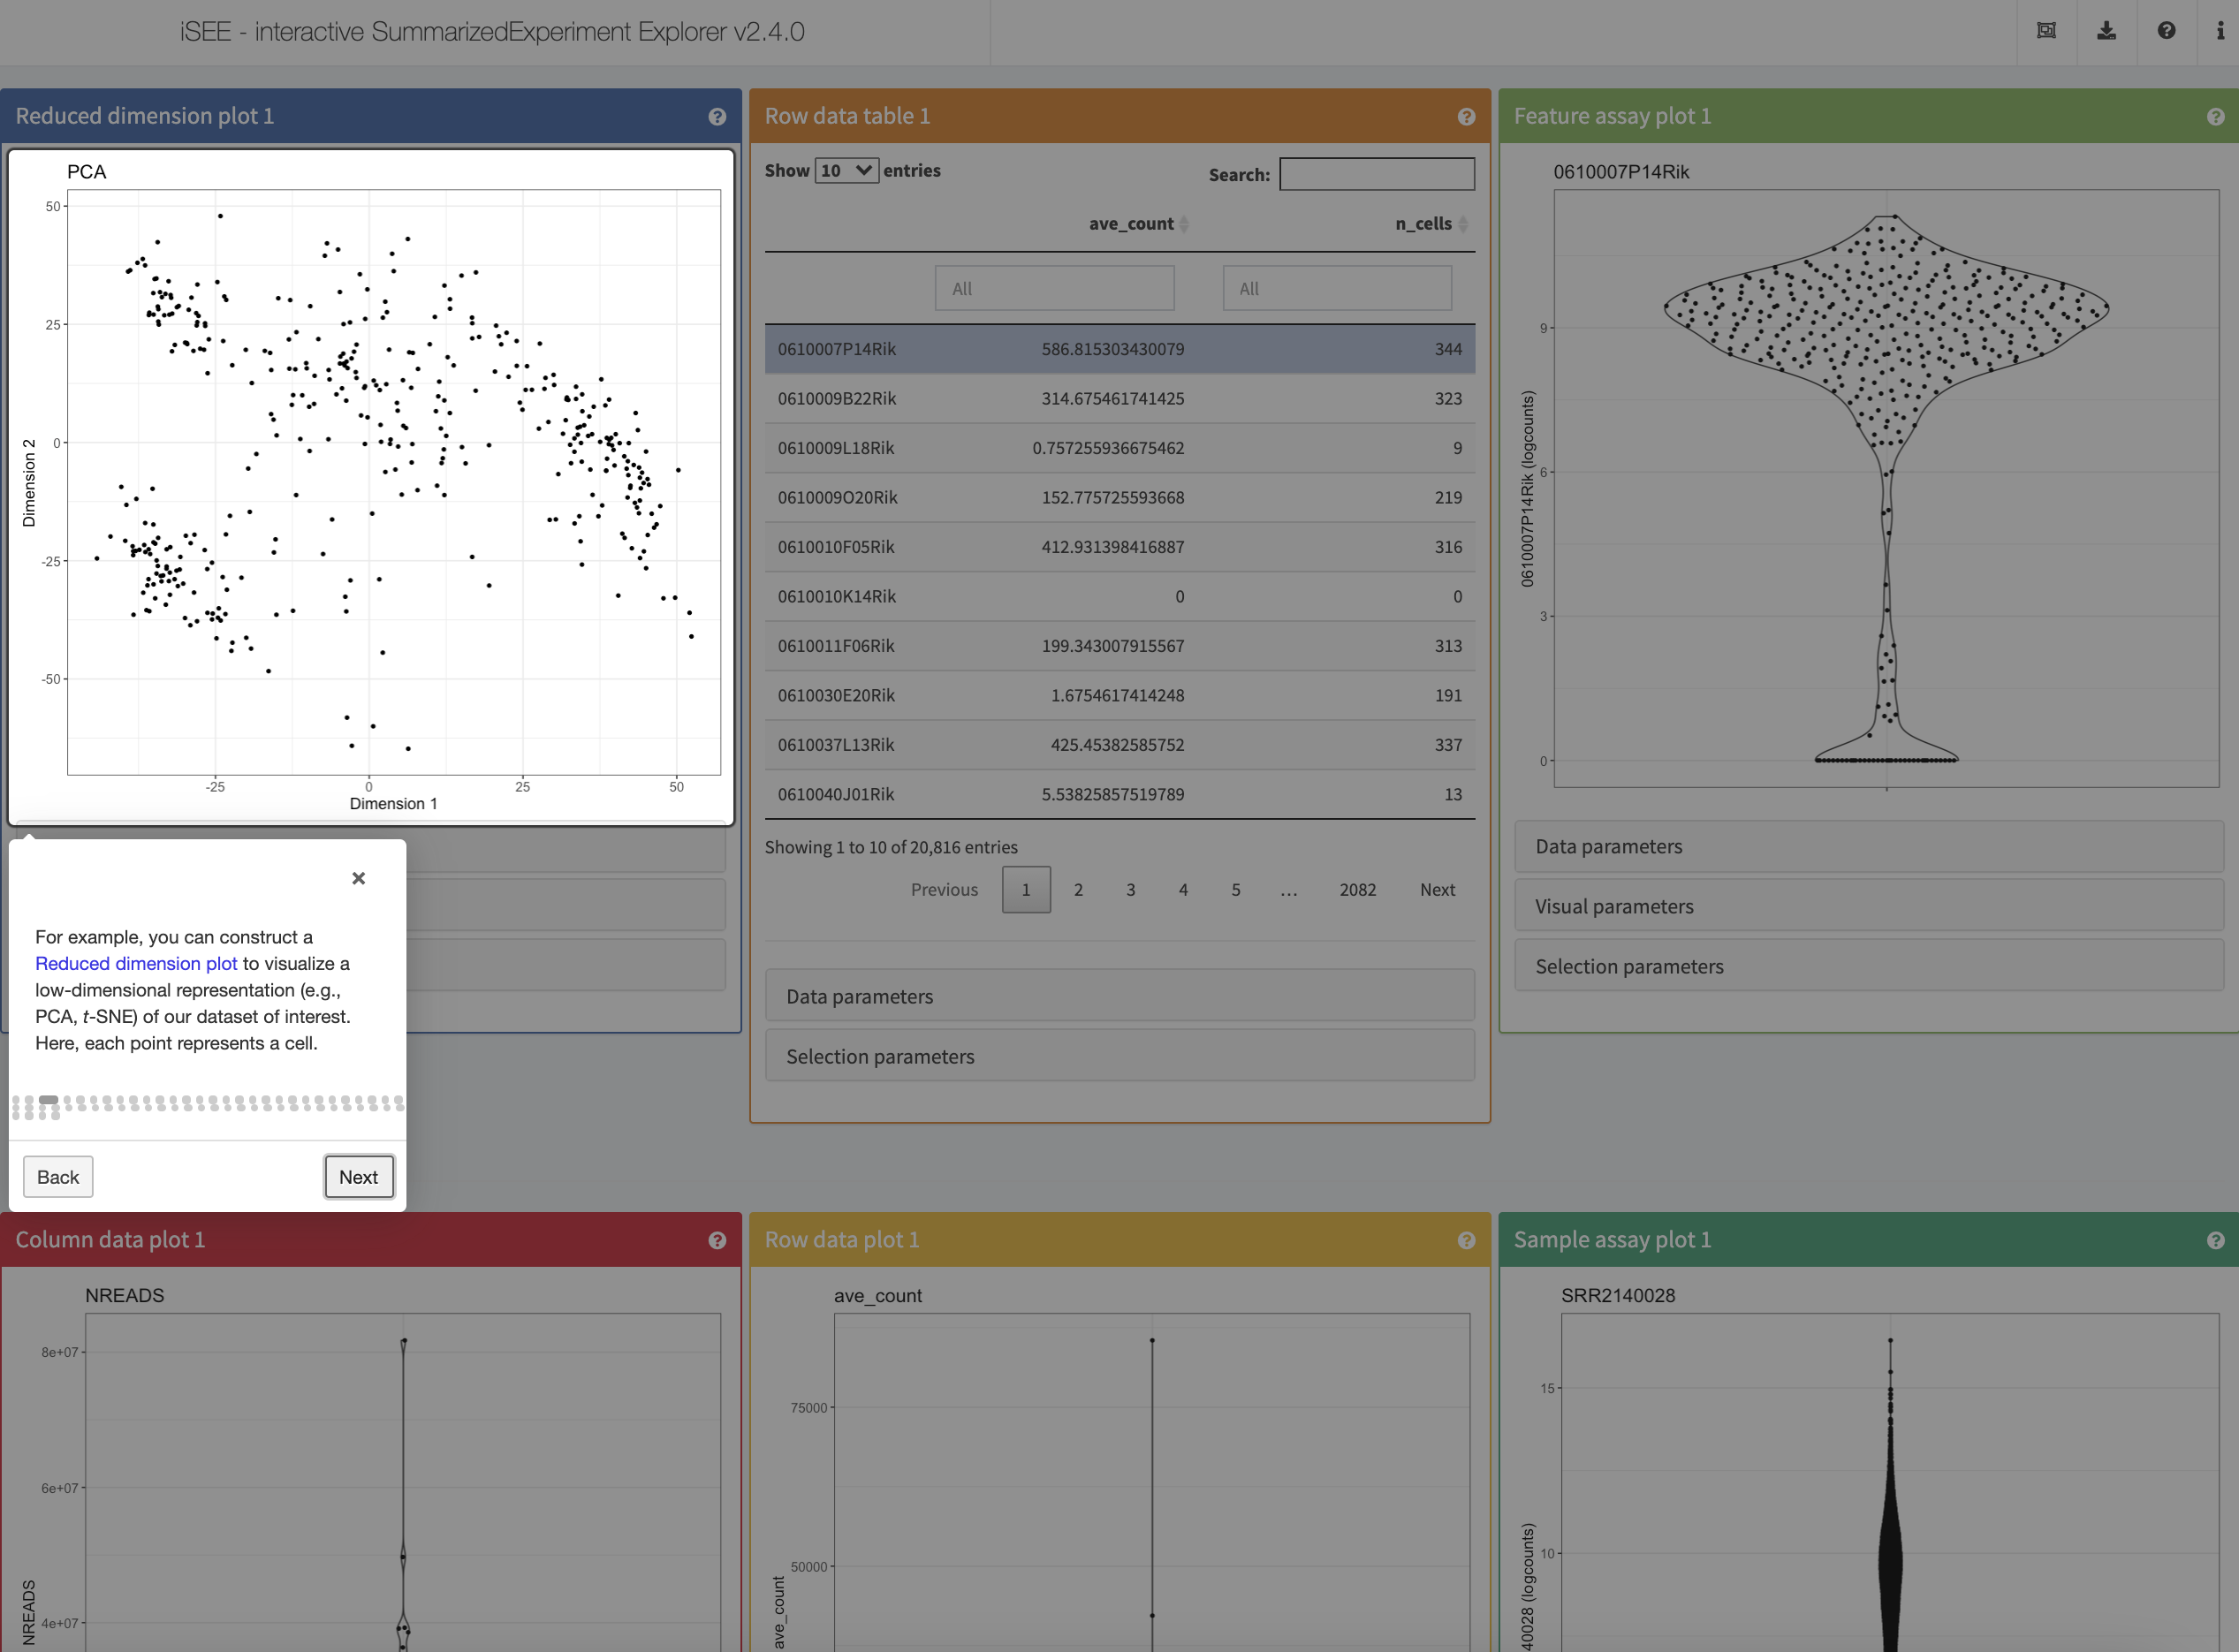The width and height of the screenshot is (2239, 1652).
Task: Click the Feature assay plot 1 help icon
Action: [x=2215, y=117]
